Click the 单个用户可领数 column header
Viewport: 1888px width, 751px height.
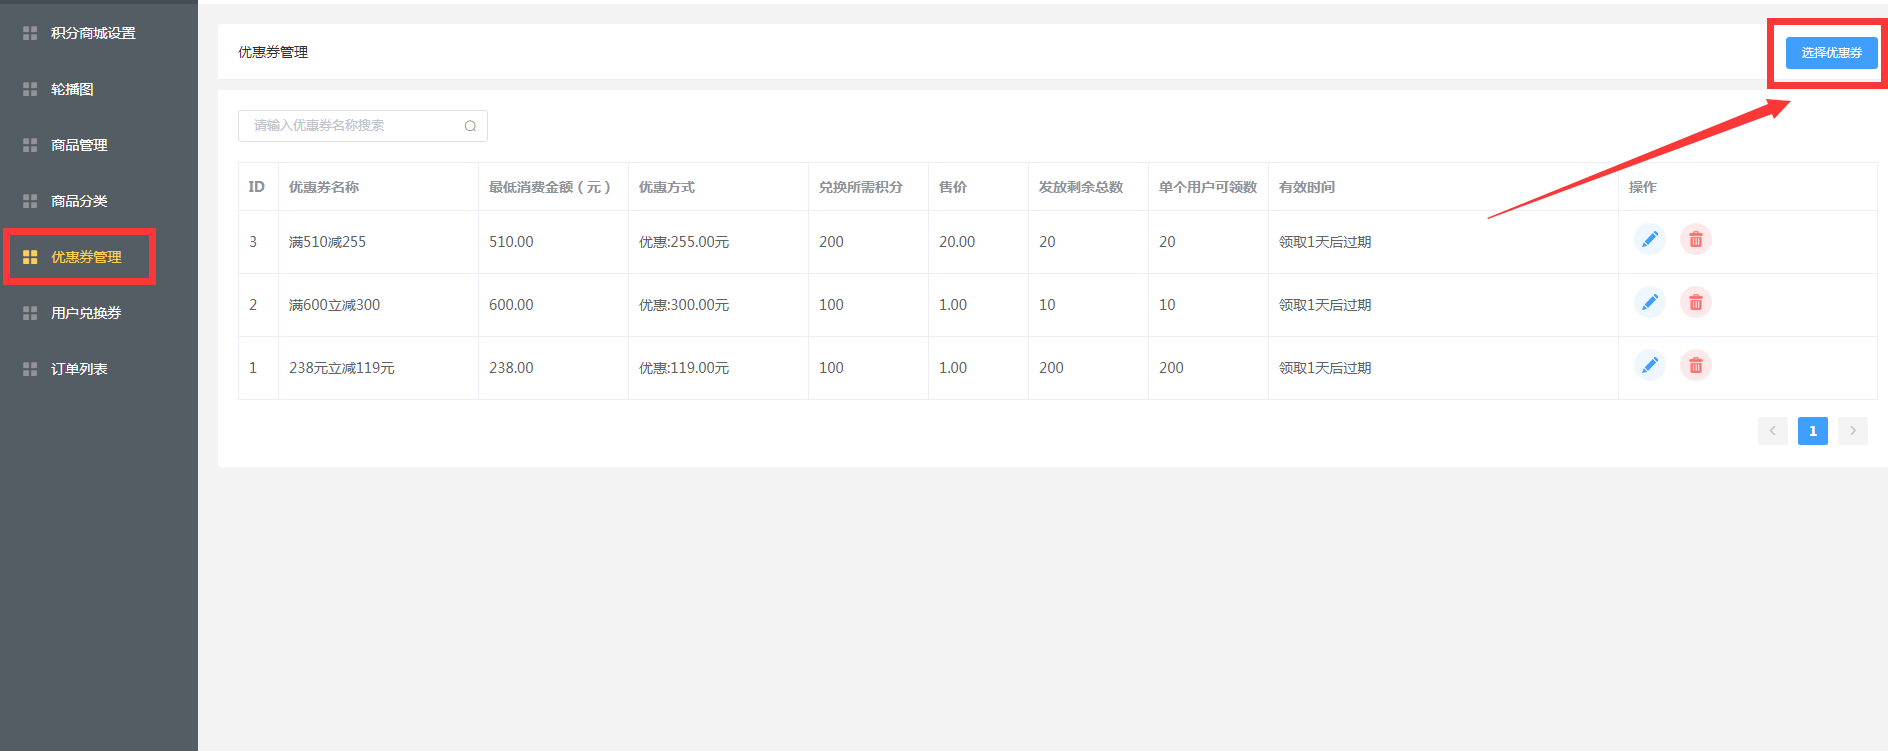(x=1207, y=187)
